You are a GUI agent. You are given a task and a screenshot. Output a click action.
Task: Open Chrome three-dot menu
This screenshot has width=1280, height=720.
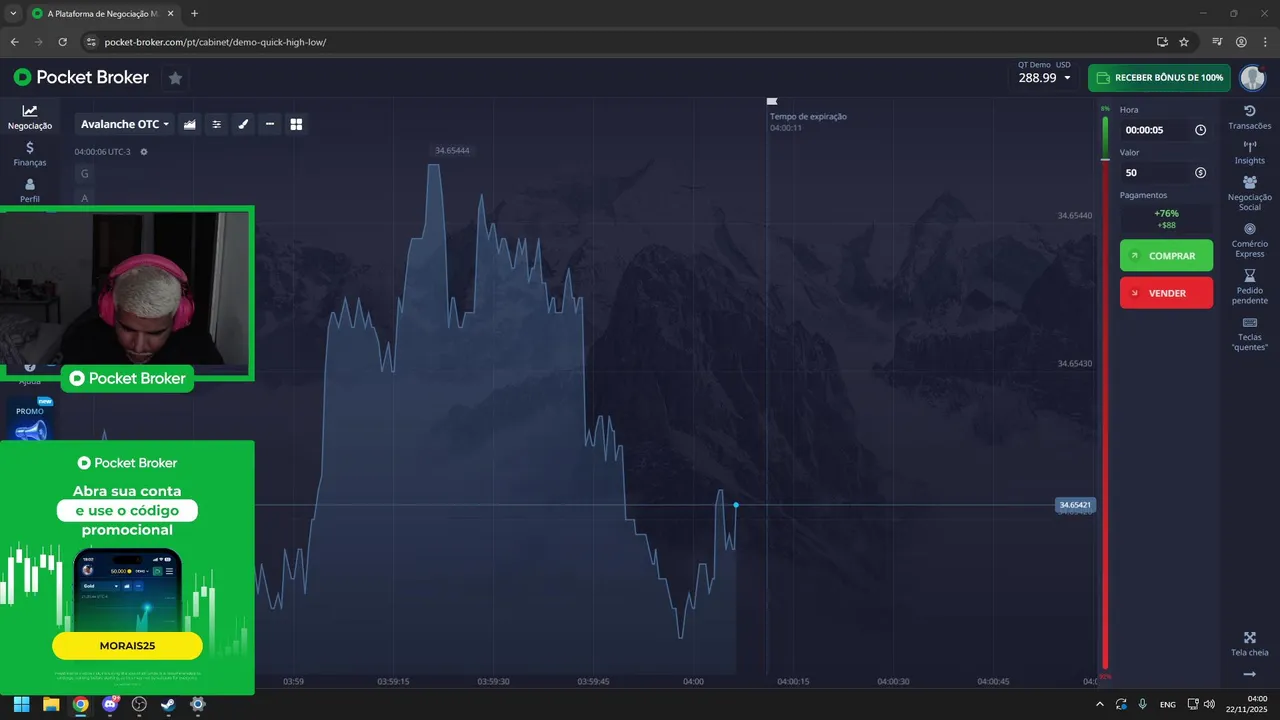click(1265, 42)
